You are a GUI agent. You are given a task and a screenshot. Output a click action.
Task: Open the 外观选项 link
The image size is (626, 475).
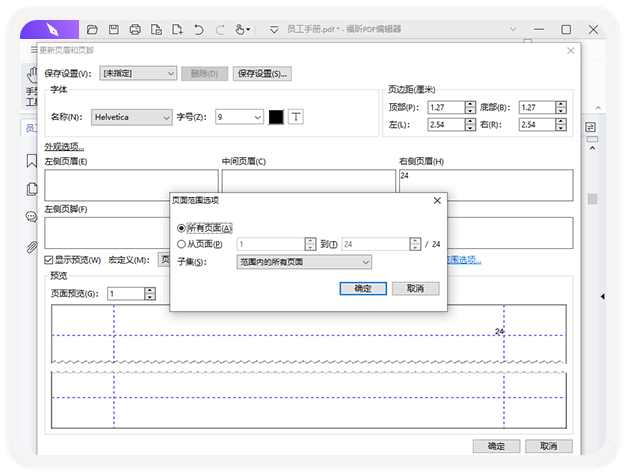(x=64, y=147)
